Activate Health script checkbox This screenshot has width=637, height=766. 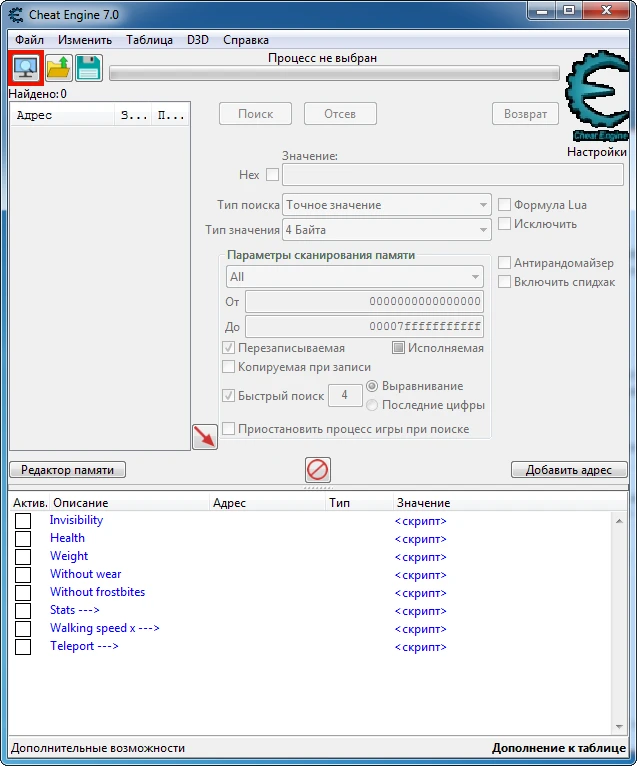tap(23, 539)
